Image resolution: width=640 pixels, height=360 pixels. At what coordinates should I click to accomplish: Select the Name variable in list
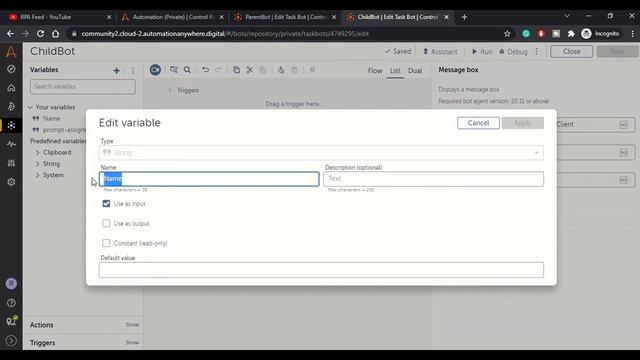[x=51, y=118]
